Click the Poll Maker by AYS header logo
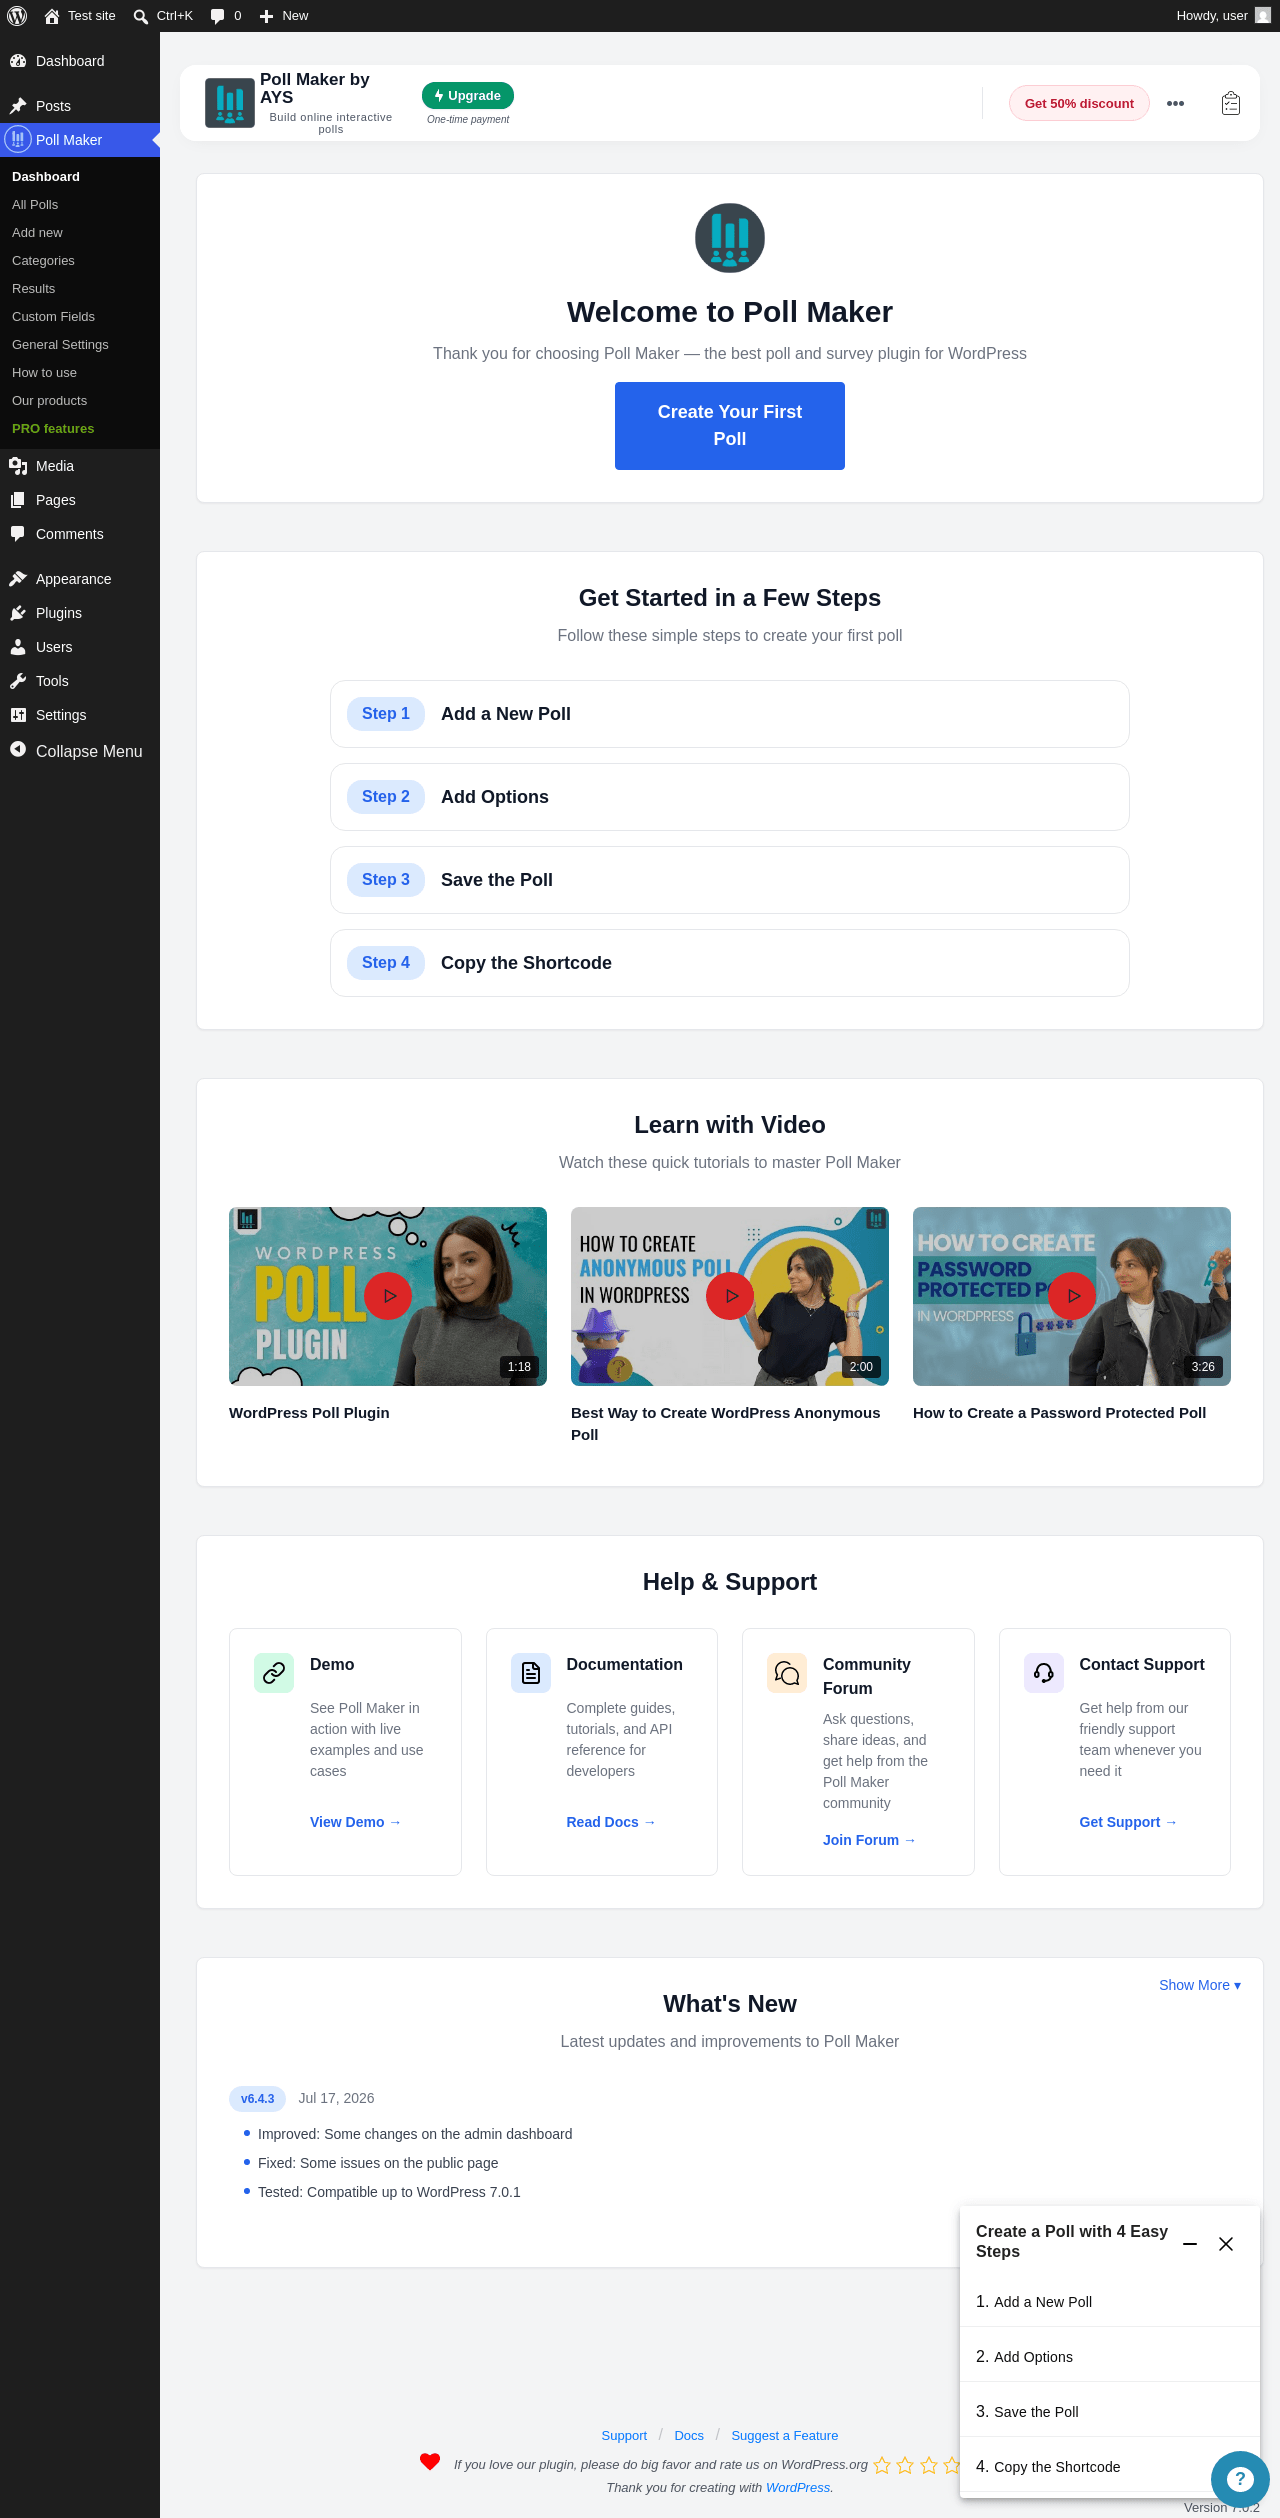 230,103
